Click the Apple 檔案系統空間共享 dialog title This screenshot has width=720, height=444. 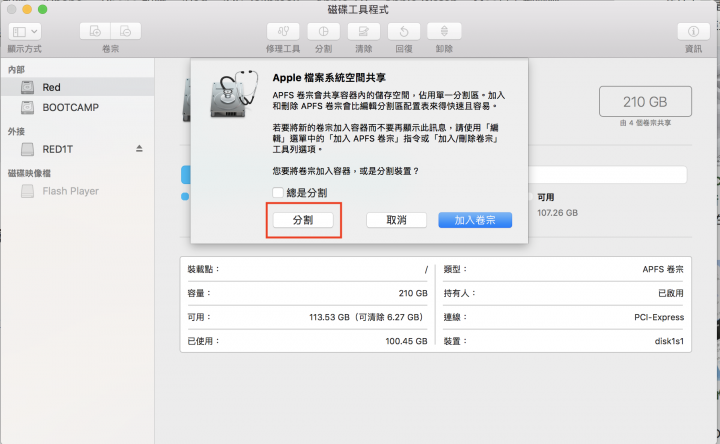[329, 78]
